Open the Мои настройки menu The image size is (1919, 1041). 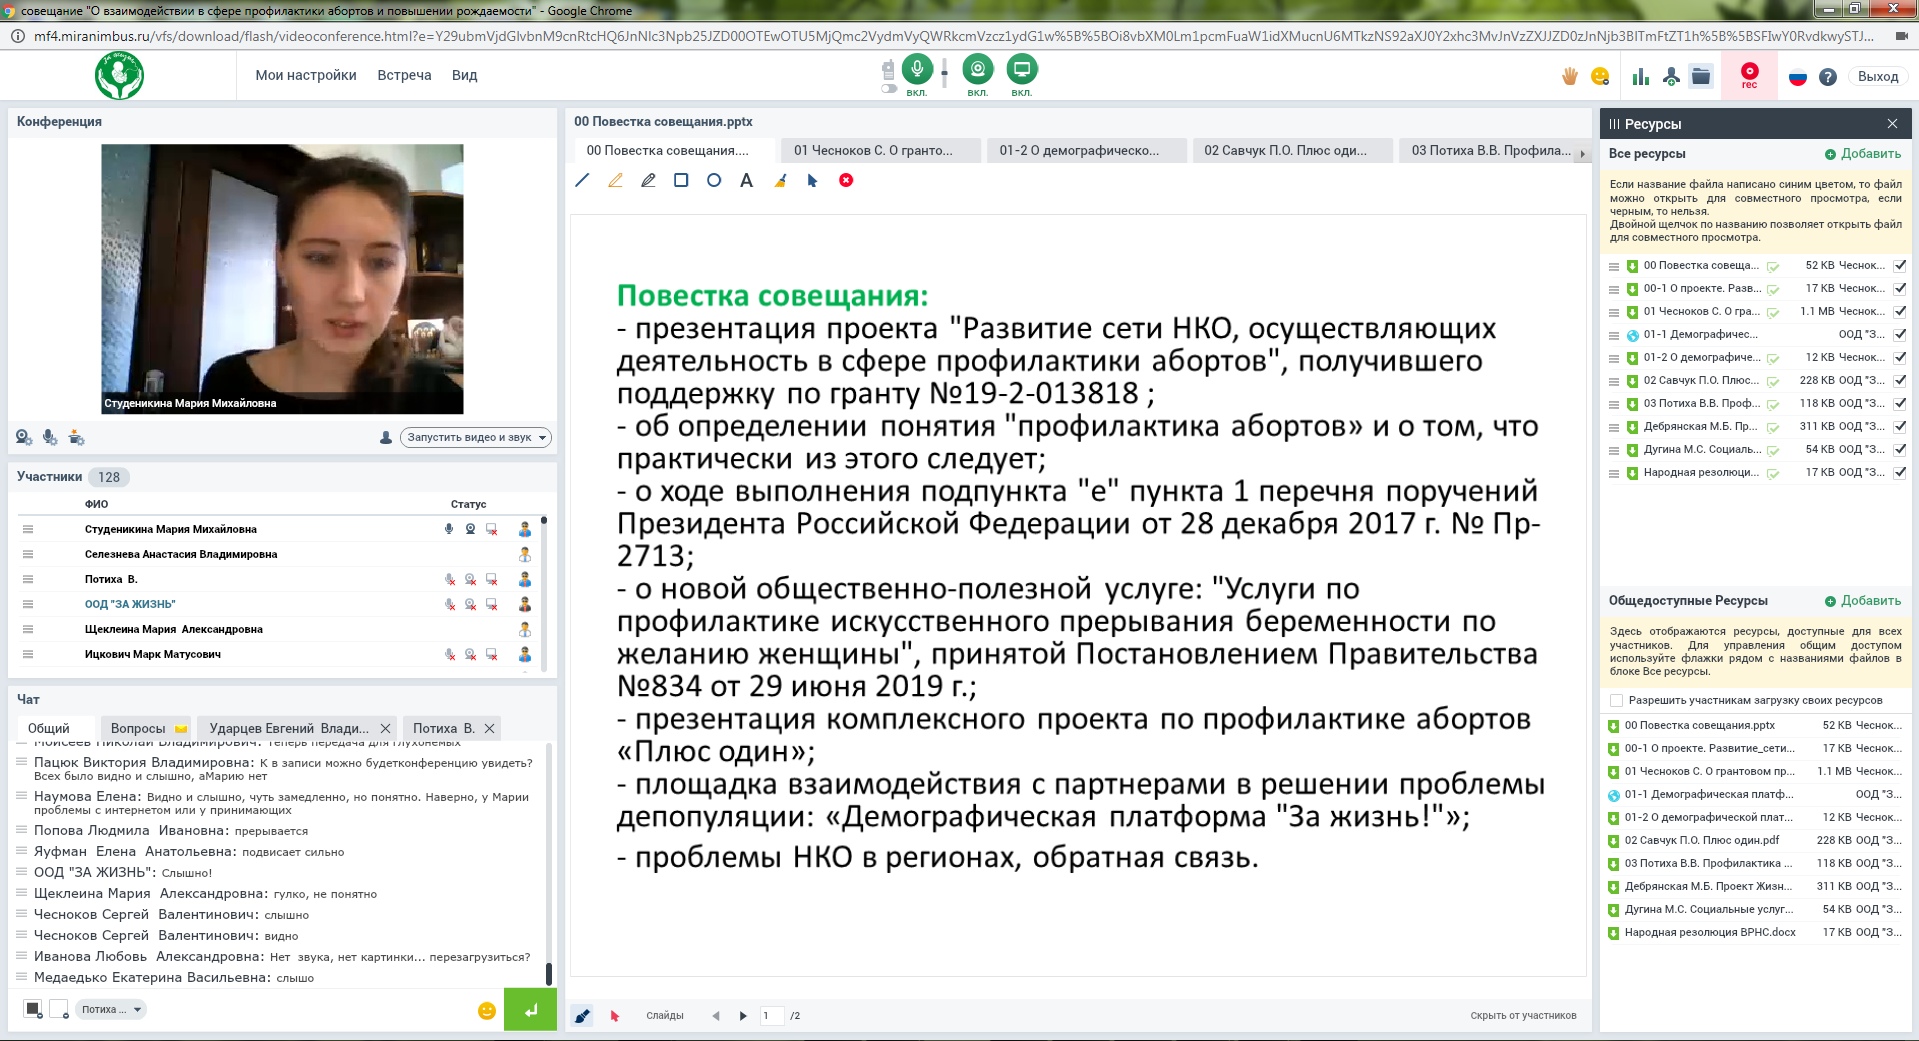[305, 75]
